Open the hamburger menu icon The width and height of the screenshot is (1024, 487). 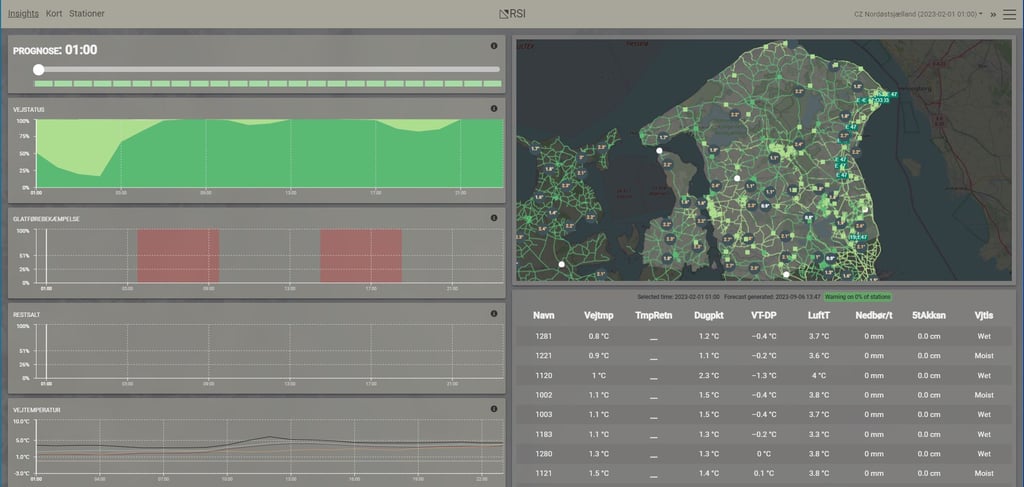[1009, 14]
